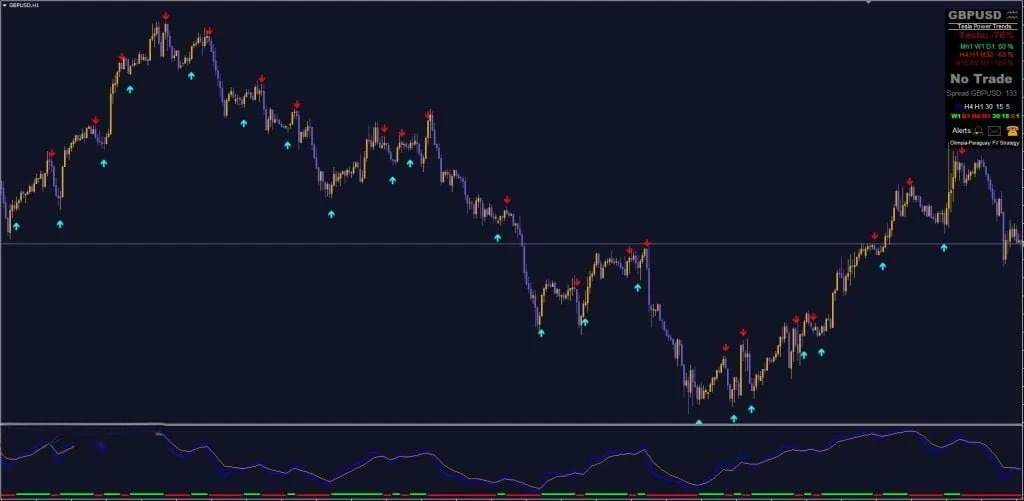
Task: Click the cyan buy arrow nearest the right chart edge
Action: pyautogui.click(x=943, y=247)
